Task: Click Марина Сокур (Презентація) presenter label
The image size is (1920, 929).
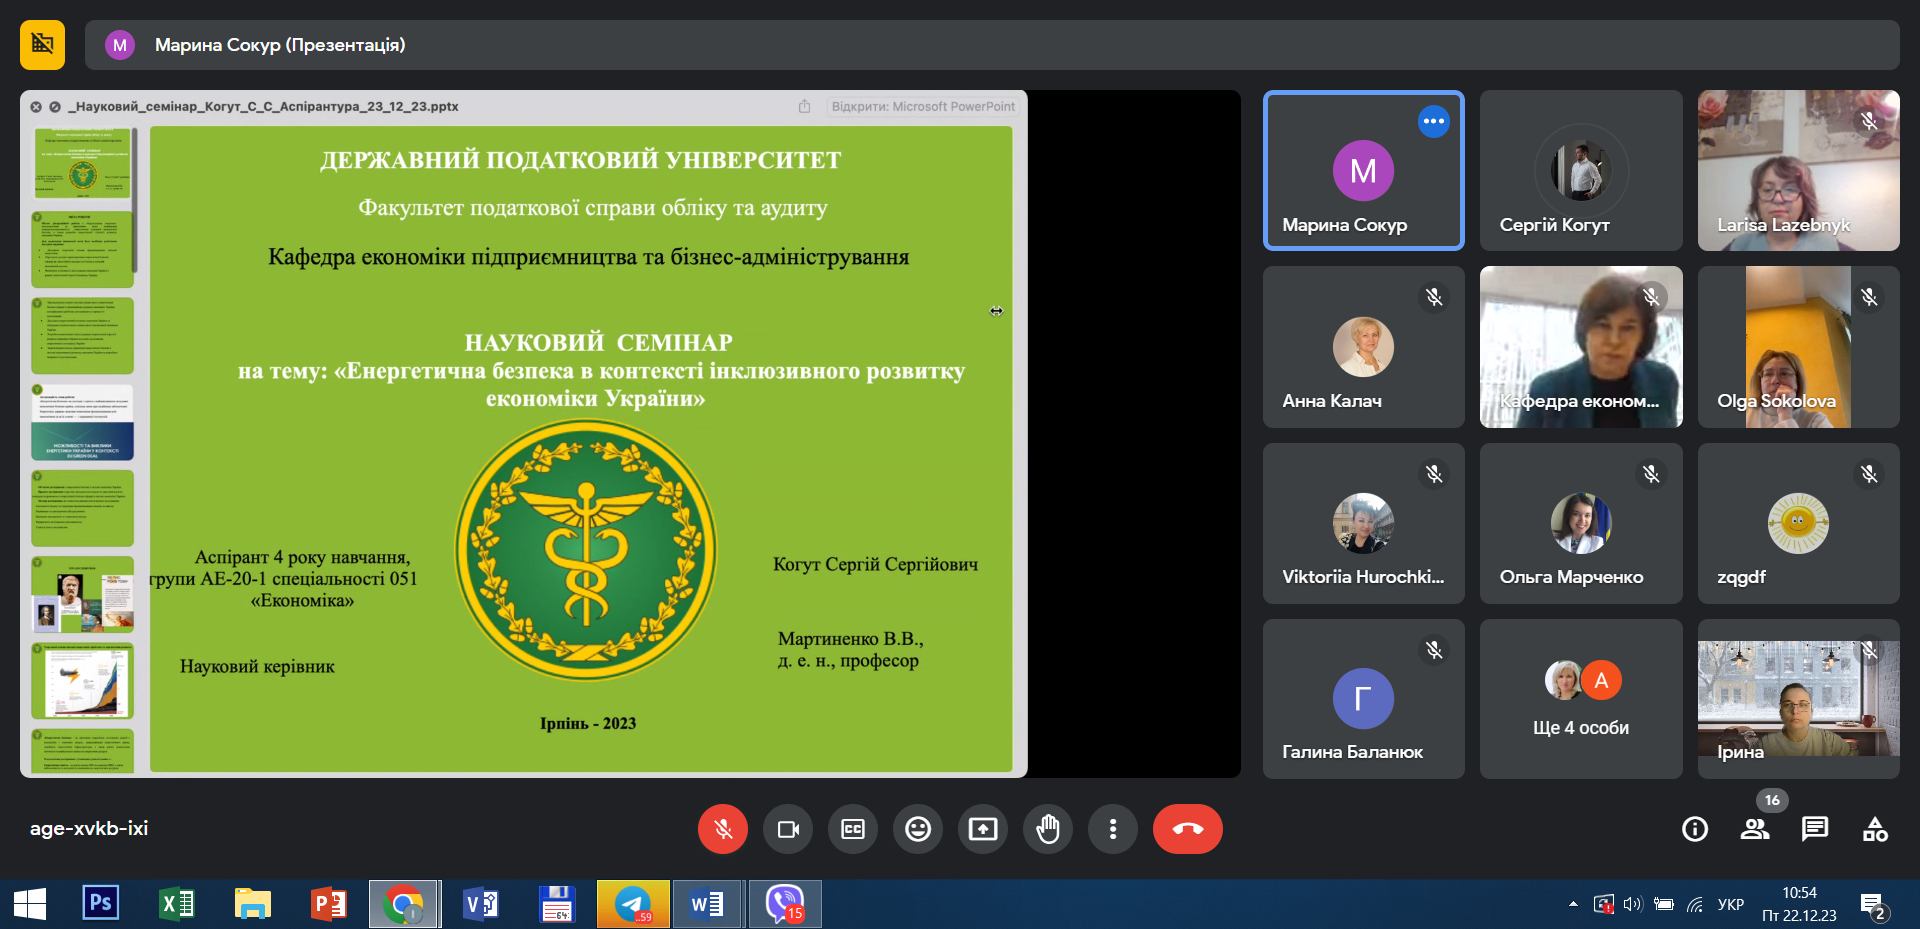Action: pyautogui.click(x=280, y=45)
